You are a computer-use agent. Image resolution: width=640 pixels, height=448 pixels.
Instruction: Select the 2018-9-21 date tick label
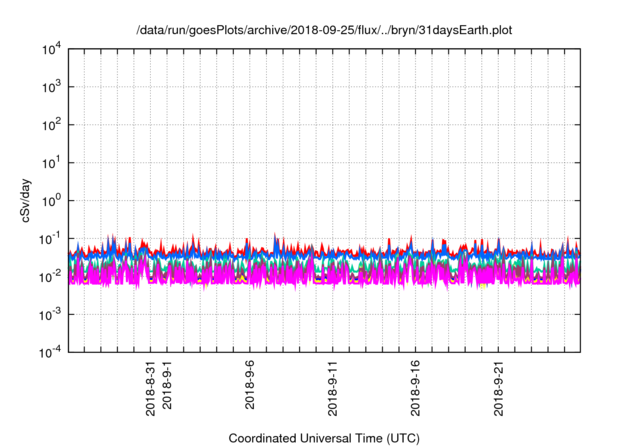pyautogui.click(x=499, y=386)
